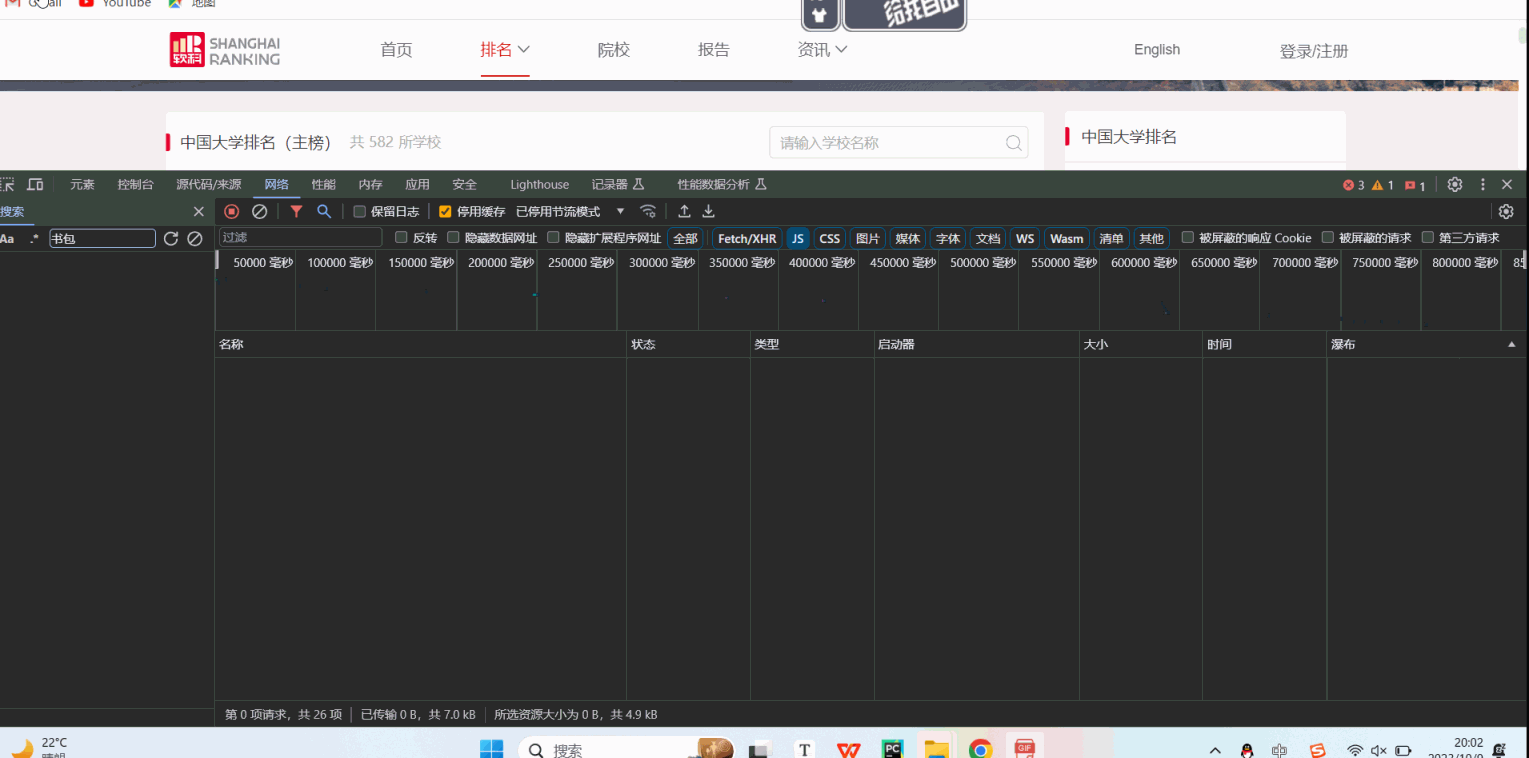Click the search text field containing 书包
The height and width of the screenshot is (758, 1529).
[103, 239]
